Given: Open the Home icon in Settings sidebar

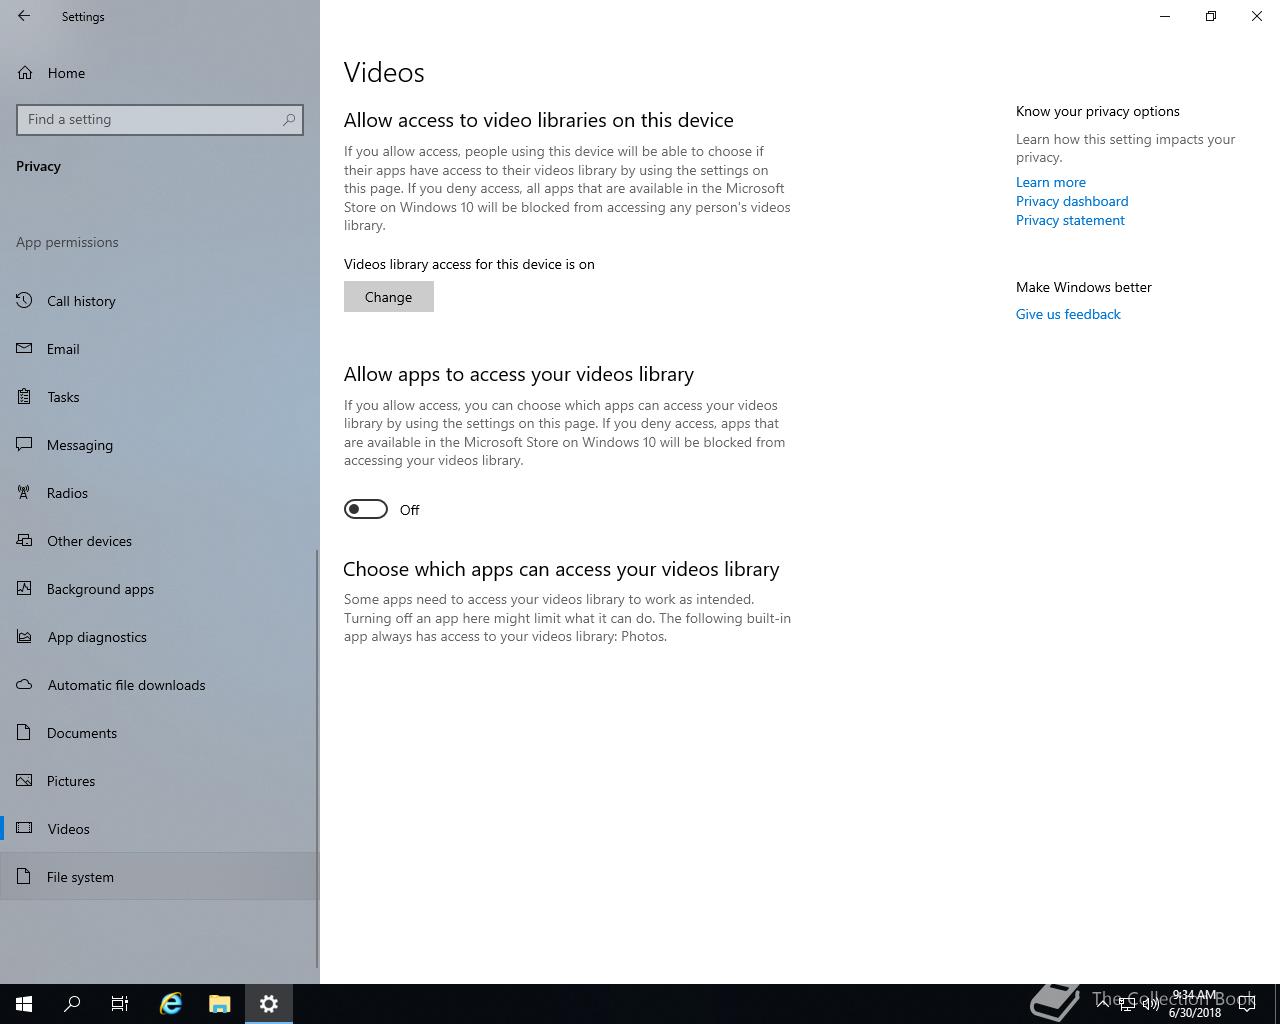Looking at the screenshot, I should tap(25, 73).
